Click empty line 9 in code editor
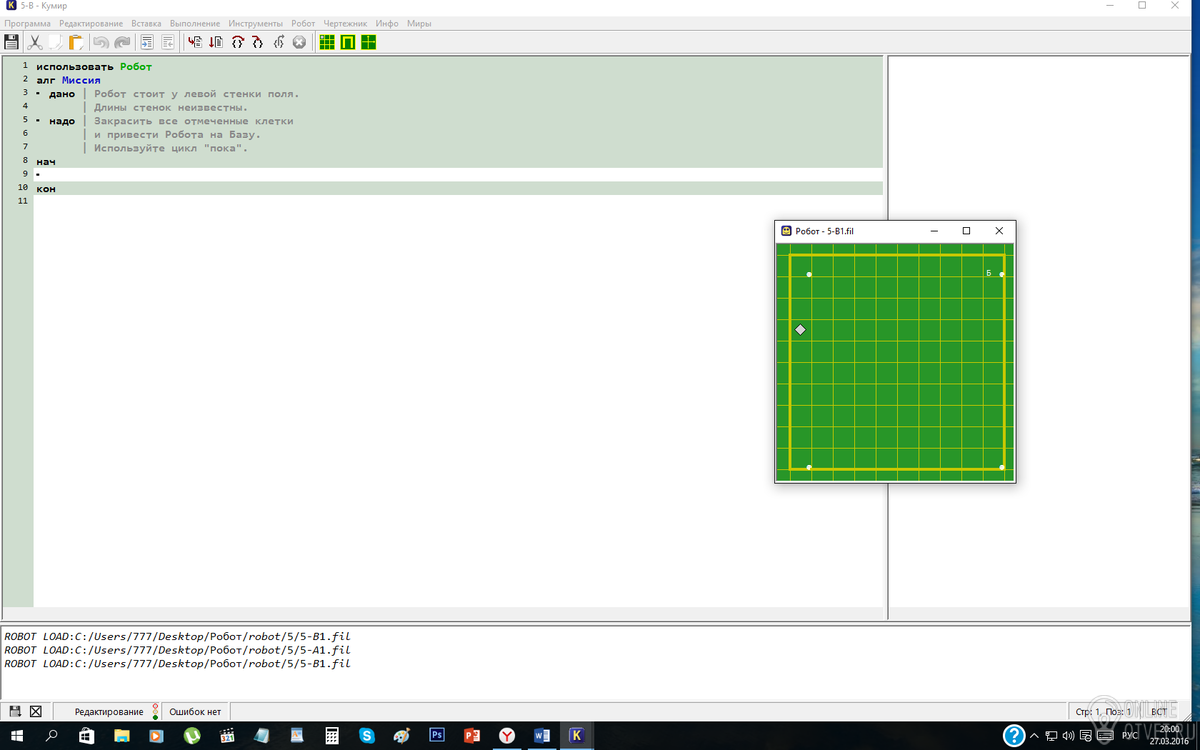This screenshot has width=1200, height=750. [458, 174]
